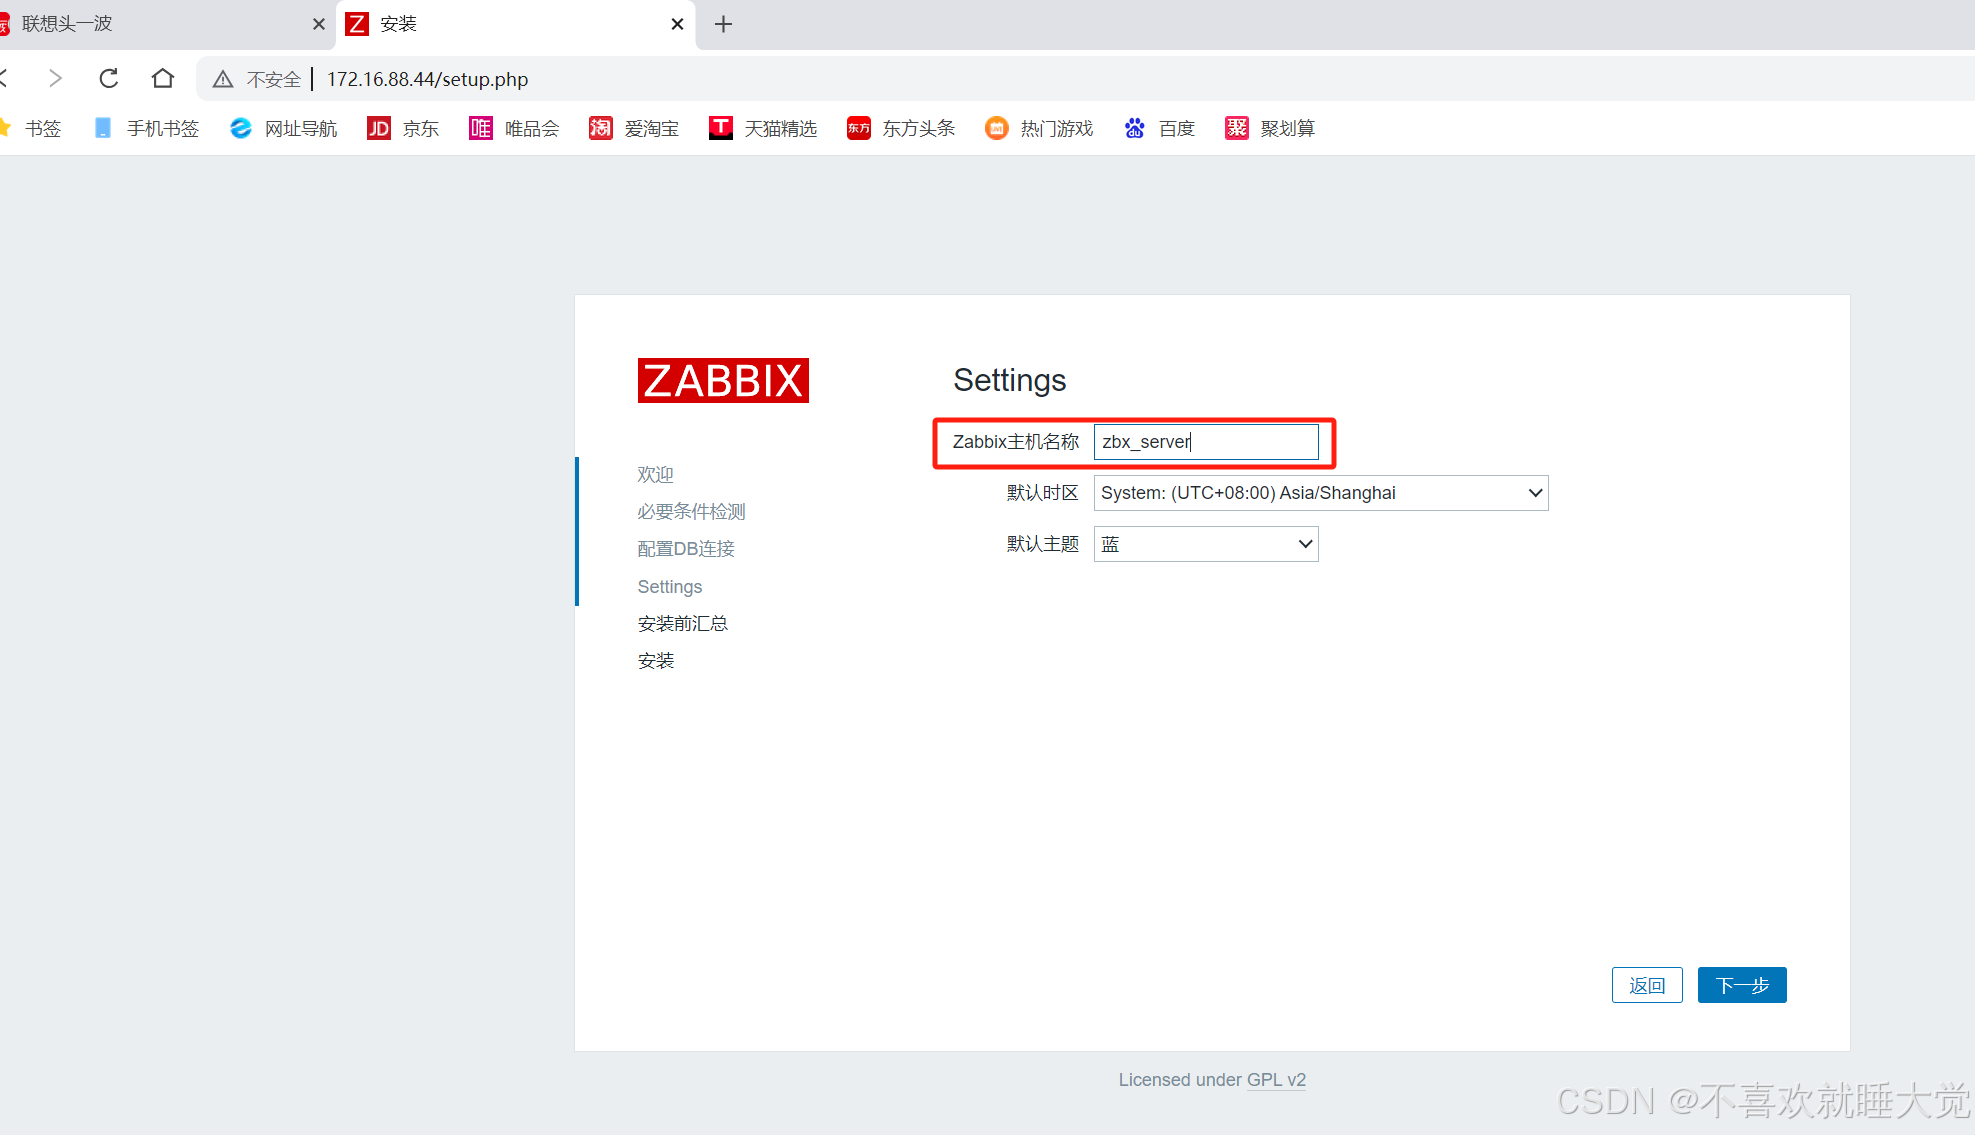
Task: Click the browser back arrow
Action: [4, 78]
